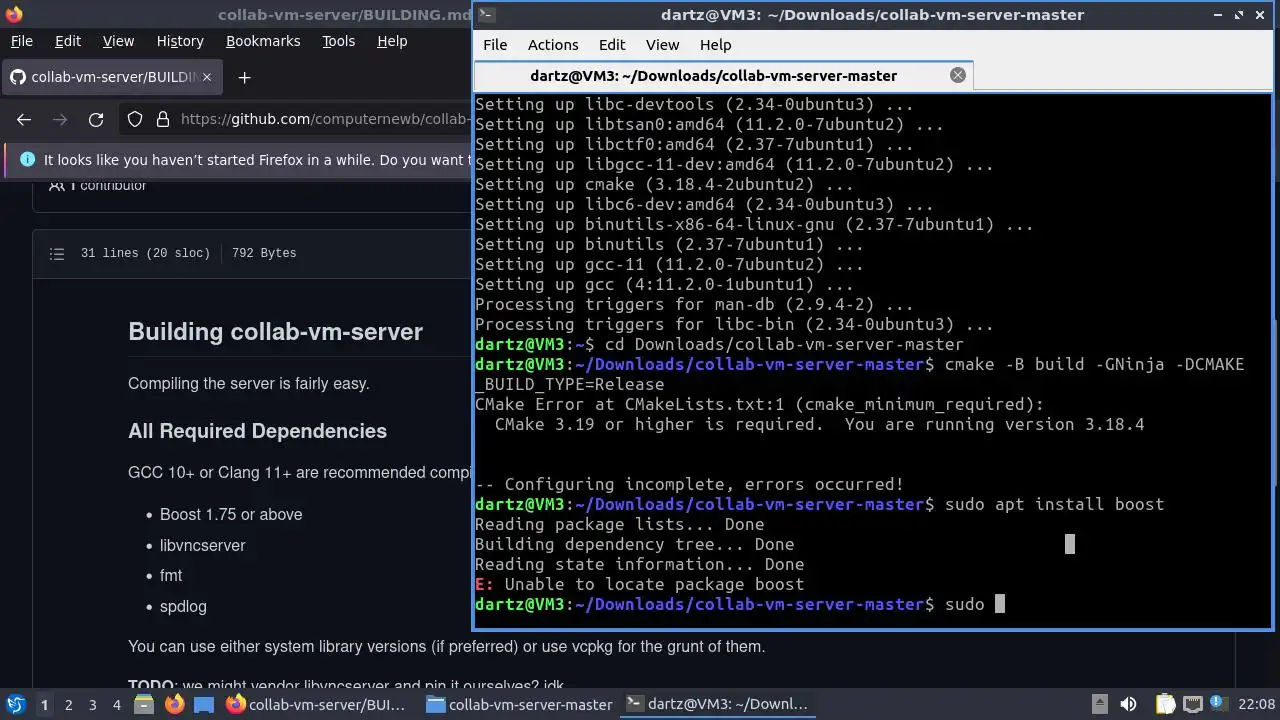This screenshot has height=720, width=1280.
Task: Open the terminal Edit menu
Action: 612,45
